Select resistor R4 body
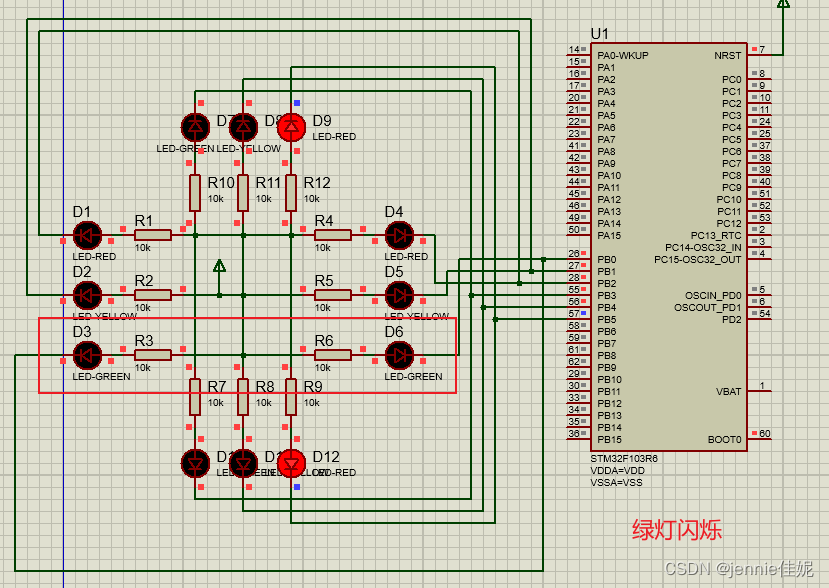 (x=333, y=235)
